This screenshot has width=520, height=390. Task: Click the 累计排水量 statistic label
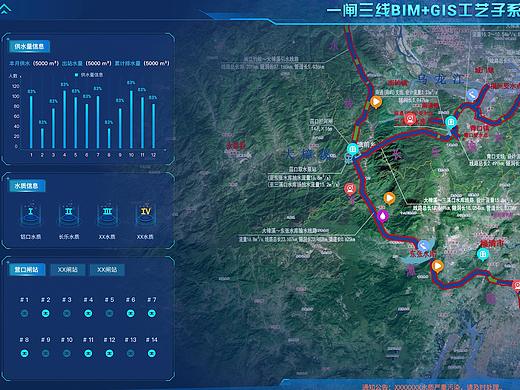tap(128, 63)
